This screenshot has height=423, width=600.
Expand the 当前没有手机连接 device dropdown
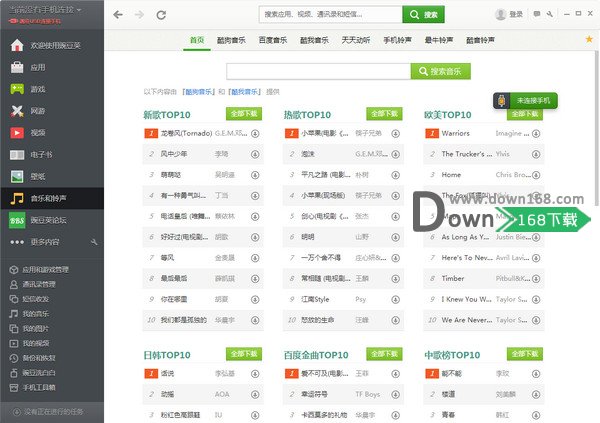click(x=45, y=10)
